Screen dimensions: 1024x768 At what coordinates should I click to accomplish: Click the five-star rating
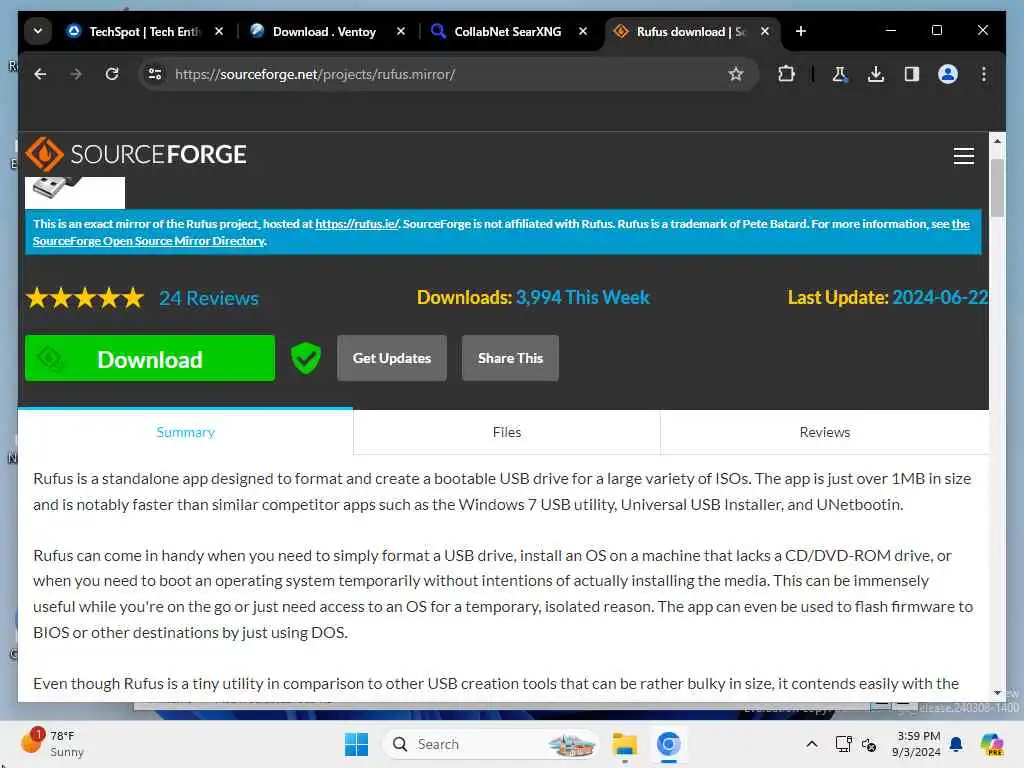[x=85, y=298]
